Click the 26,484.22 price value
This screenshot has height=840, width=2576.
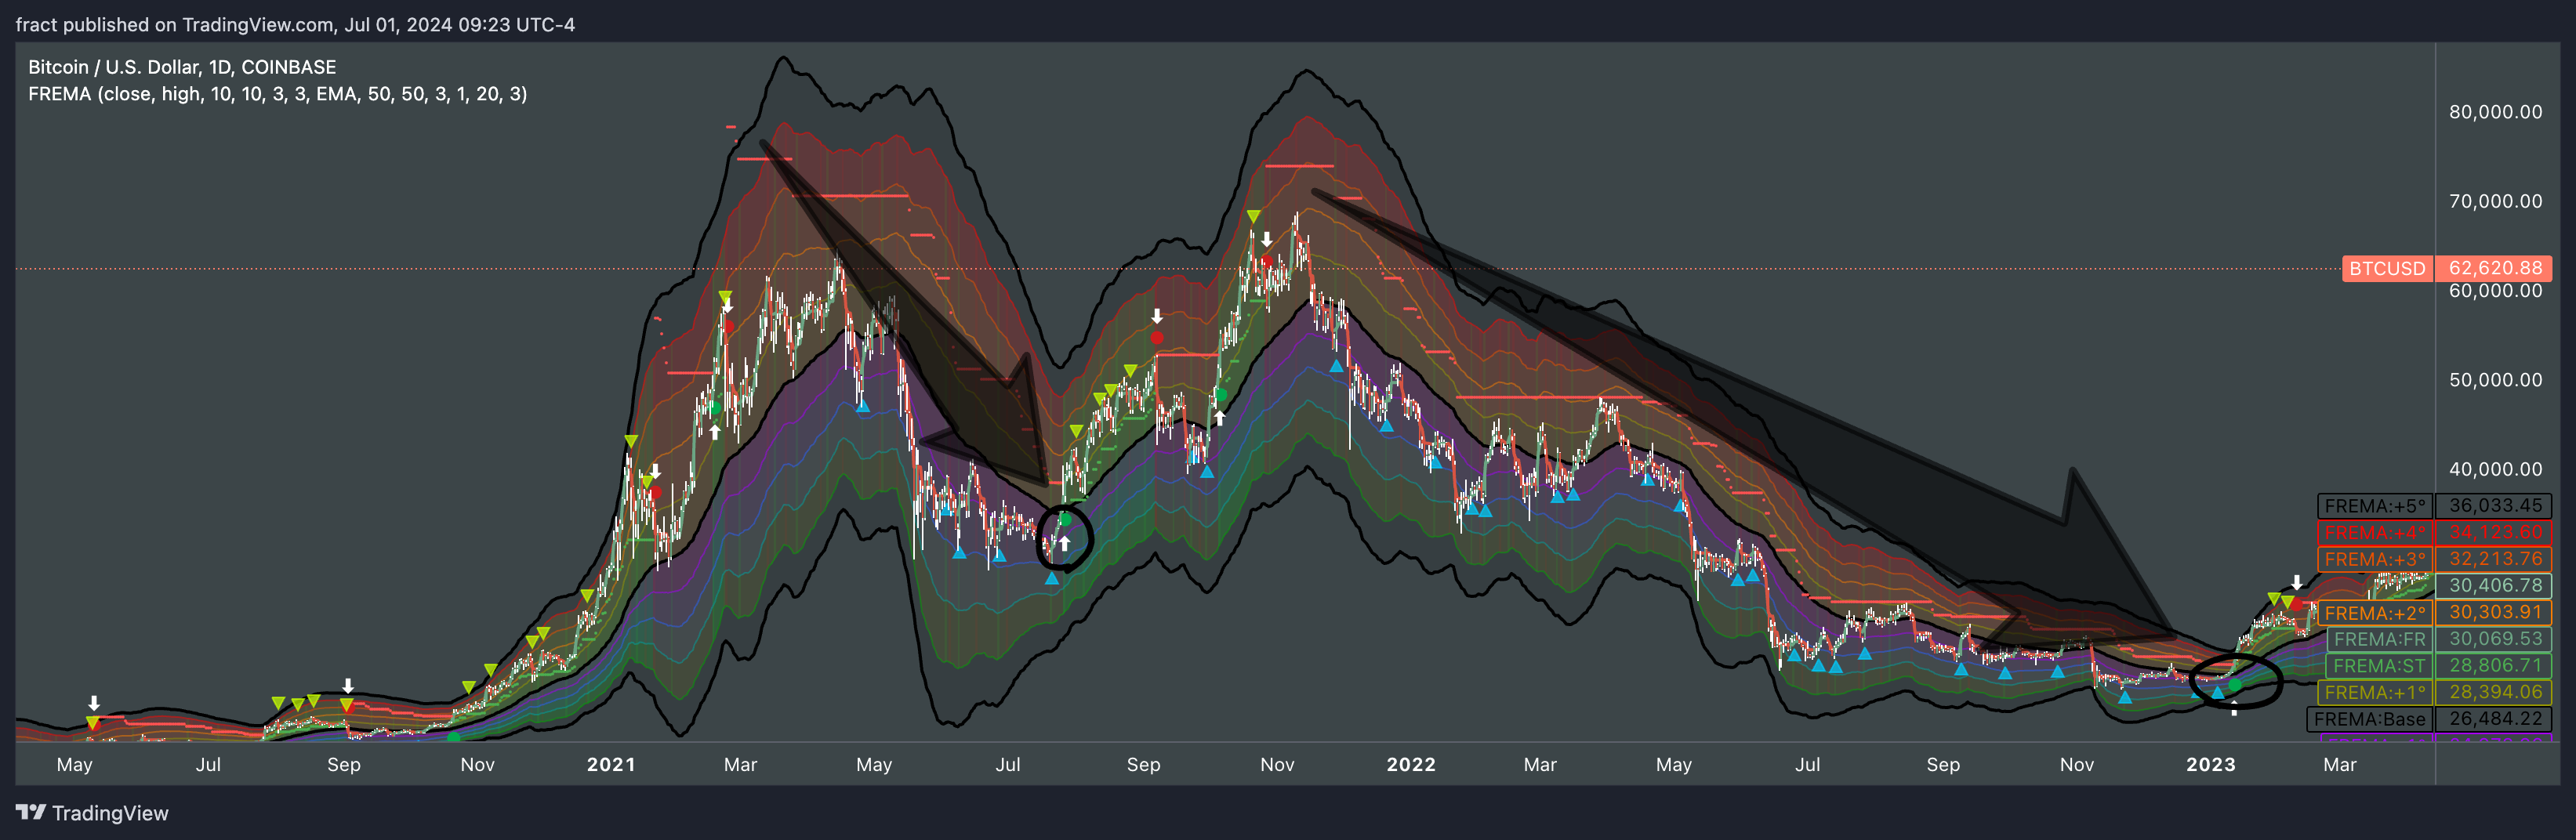pos(2495,719)
